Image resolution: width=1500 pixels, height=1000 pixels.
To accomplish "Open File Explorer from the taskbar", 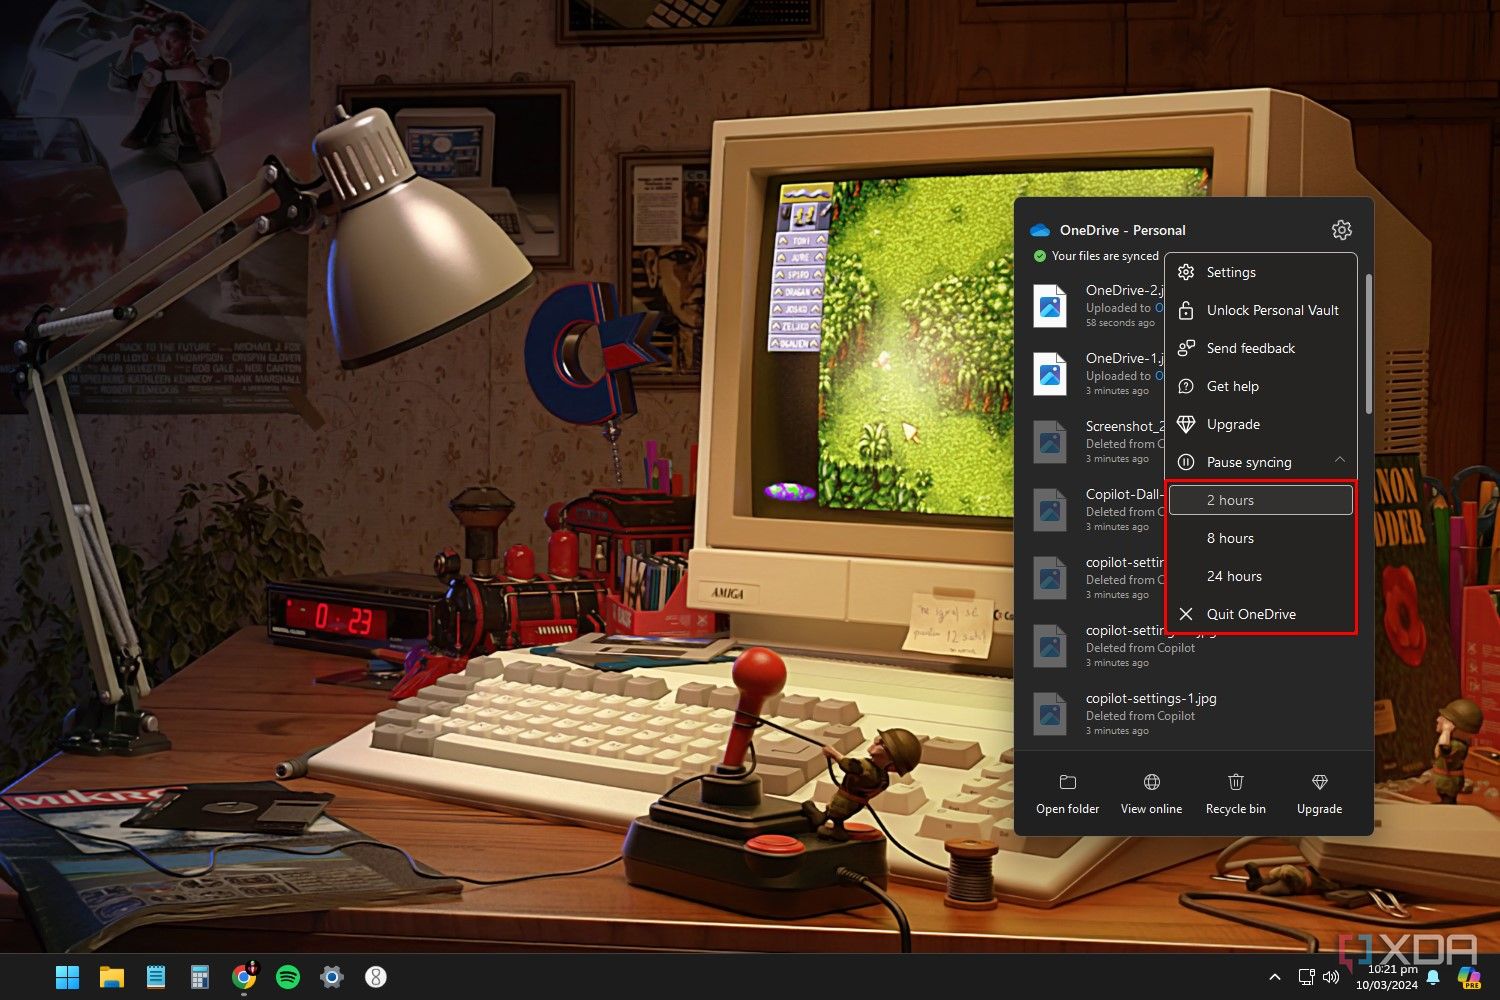I will (111, 977).
